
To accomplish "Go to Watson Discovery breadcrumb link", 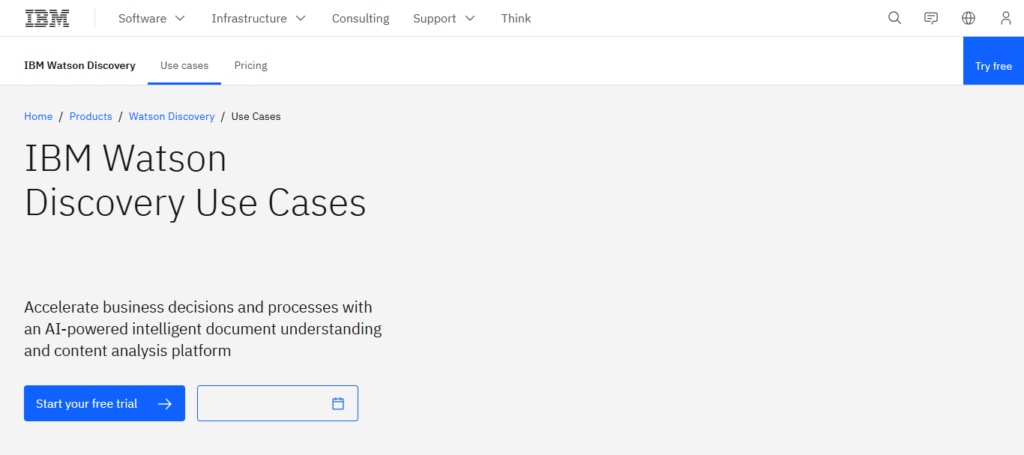I will [172, 116].
